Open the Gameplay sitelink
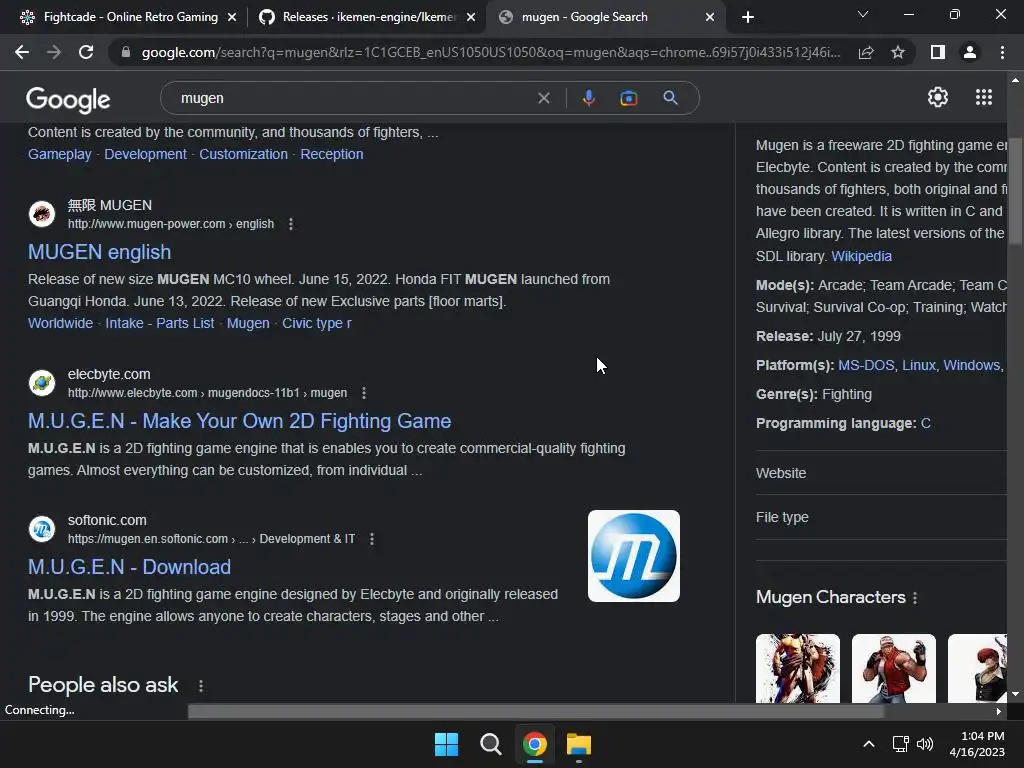The width and height of the screenshot is (1024, 768). [59, 155]
